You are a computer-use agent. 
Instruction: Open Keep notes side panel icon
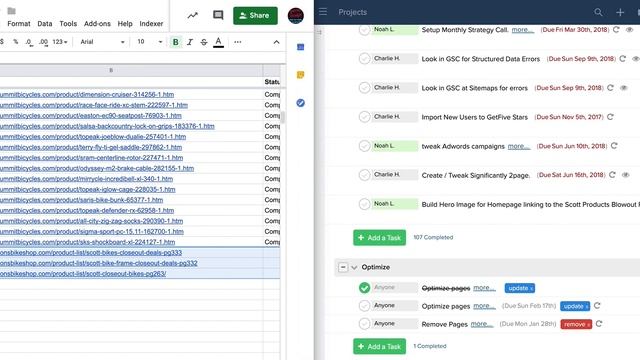(x=300, y=75)
